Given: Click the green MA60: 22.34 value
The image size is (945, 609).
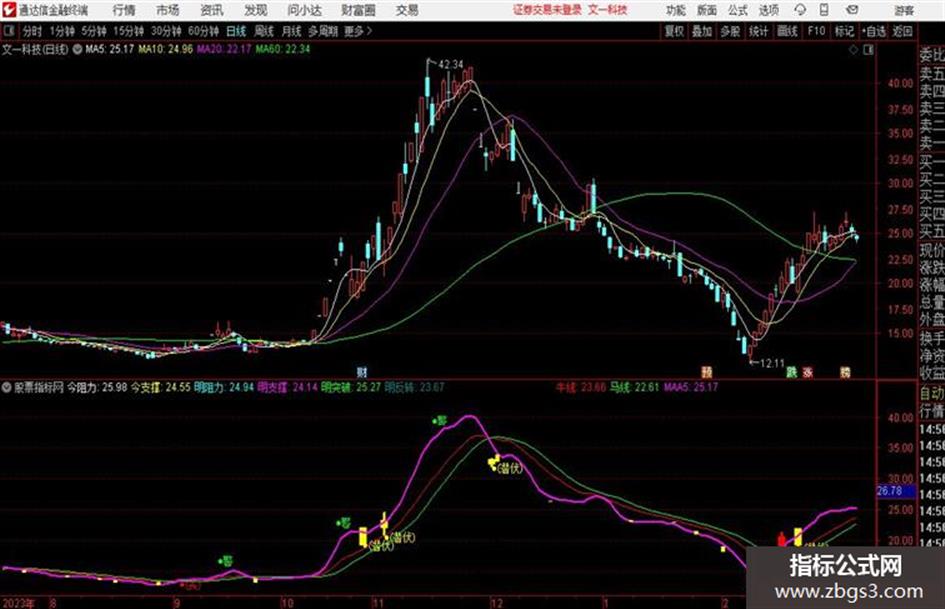Looking at the screenshot, I should [x=283, y=49].
